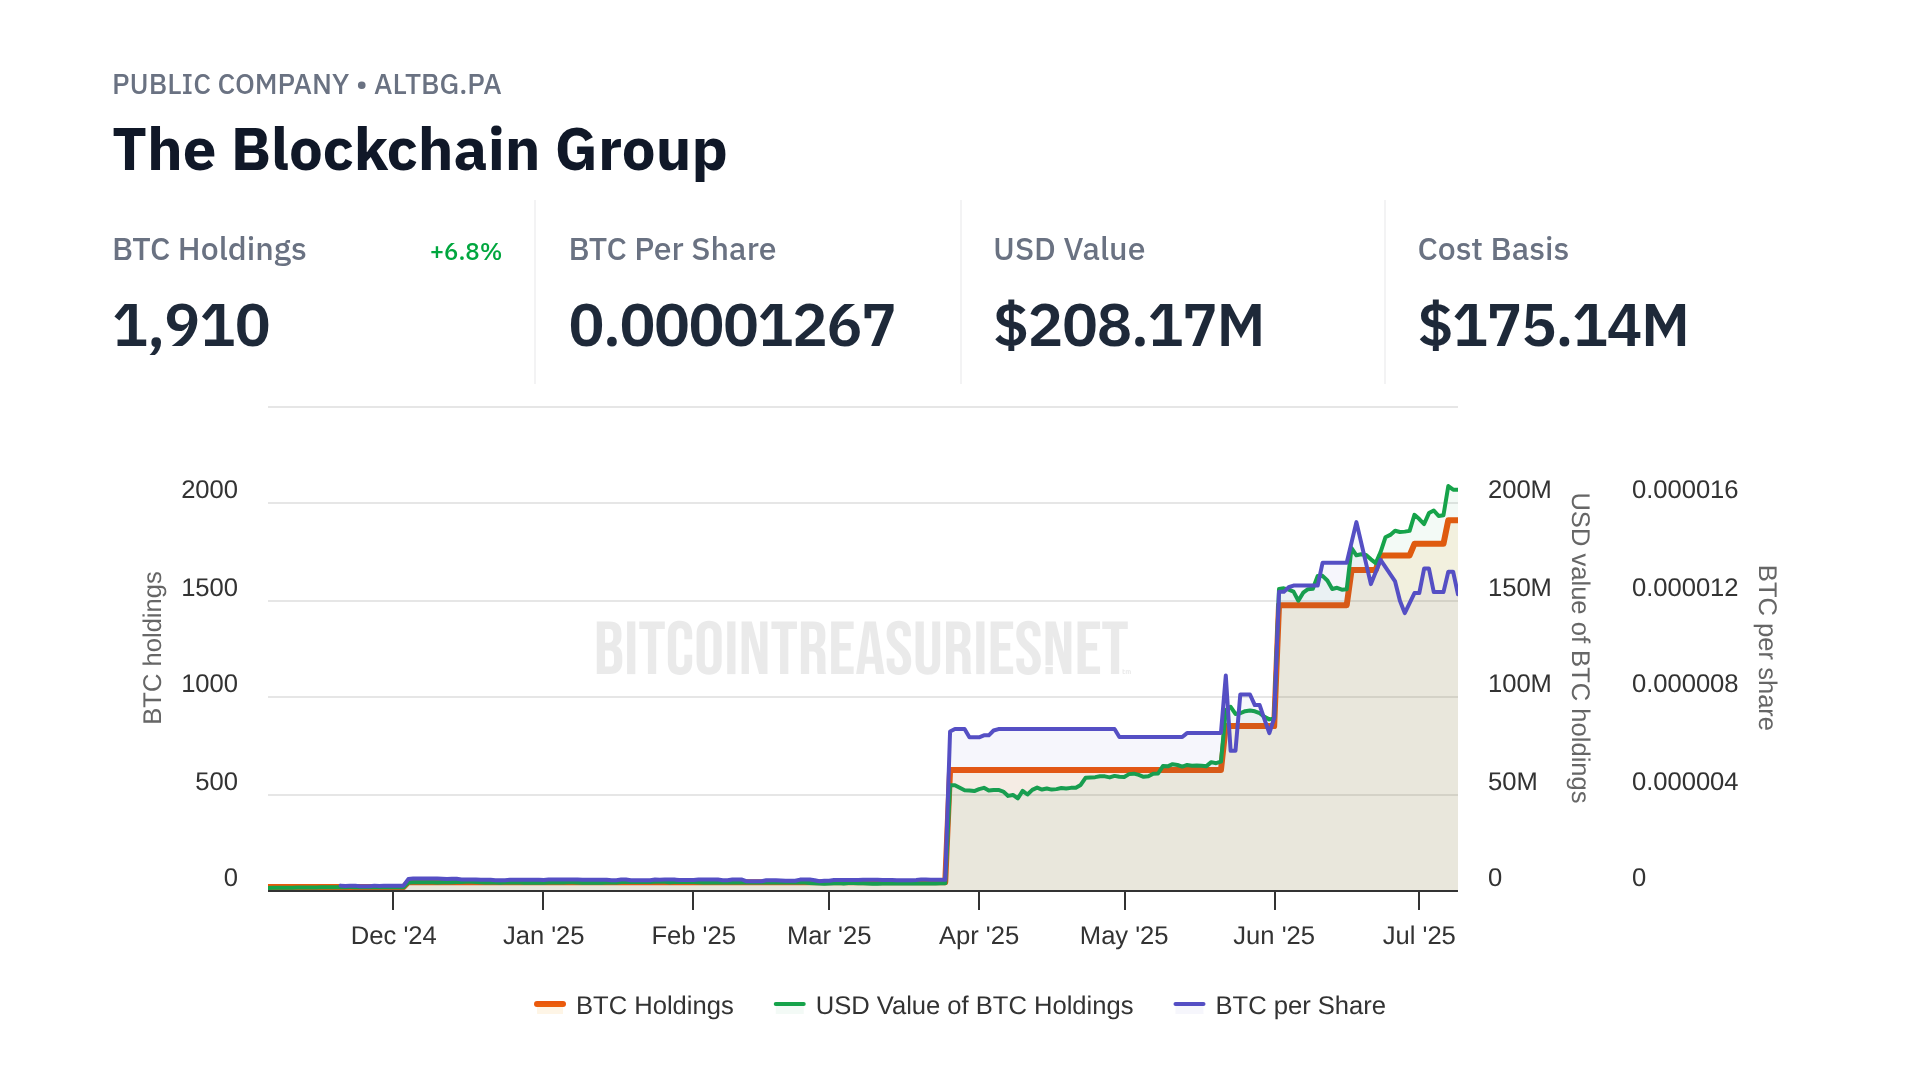1920x1080 pixels.
Task: Click The Blockchain Group title
Action: [419, 150]
